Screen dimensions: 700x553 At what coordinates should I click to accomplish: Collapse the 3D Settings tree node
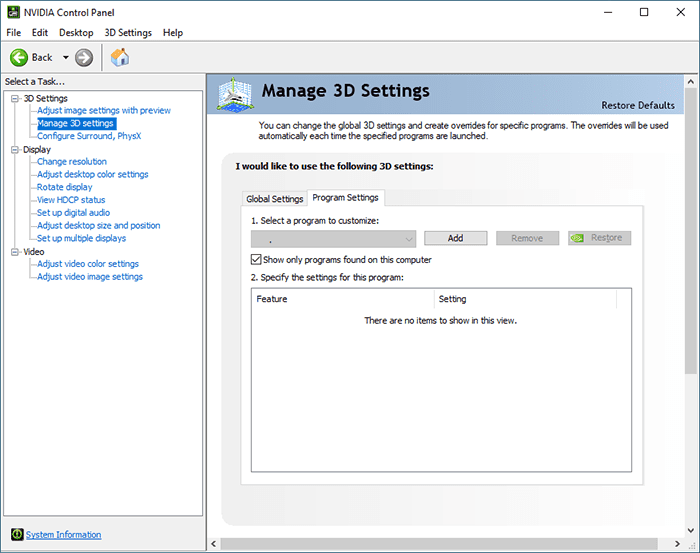tap(16, 98)
